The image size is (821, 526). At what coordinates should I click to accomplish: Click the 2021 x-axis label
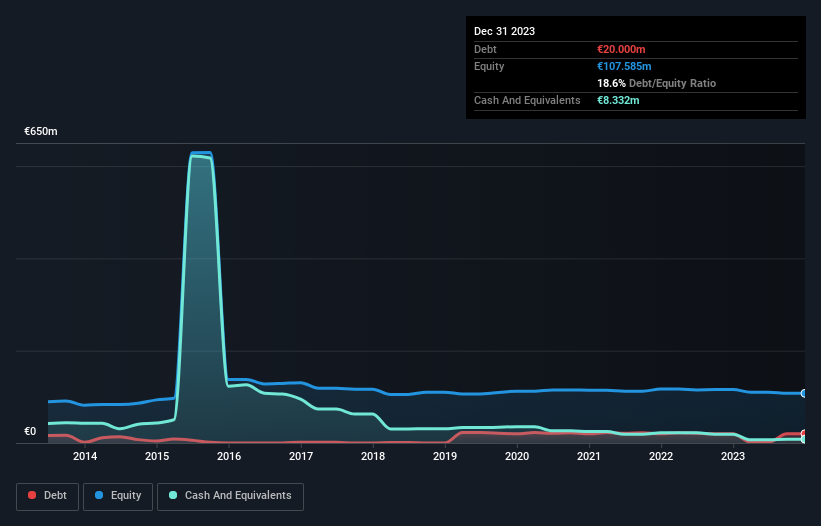pyautogui.click(x=589, y=456)
